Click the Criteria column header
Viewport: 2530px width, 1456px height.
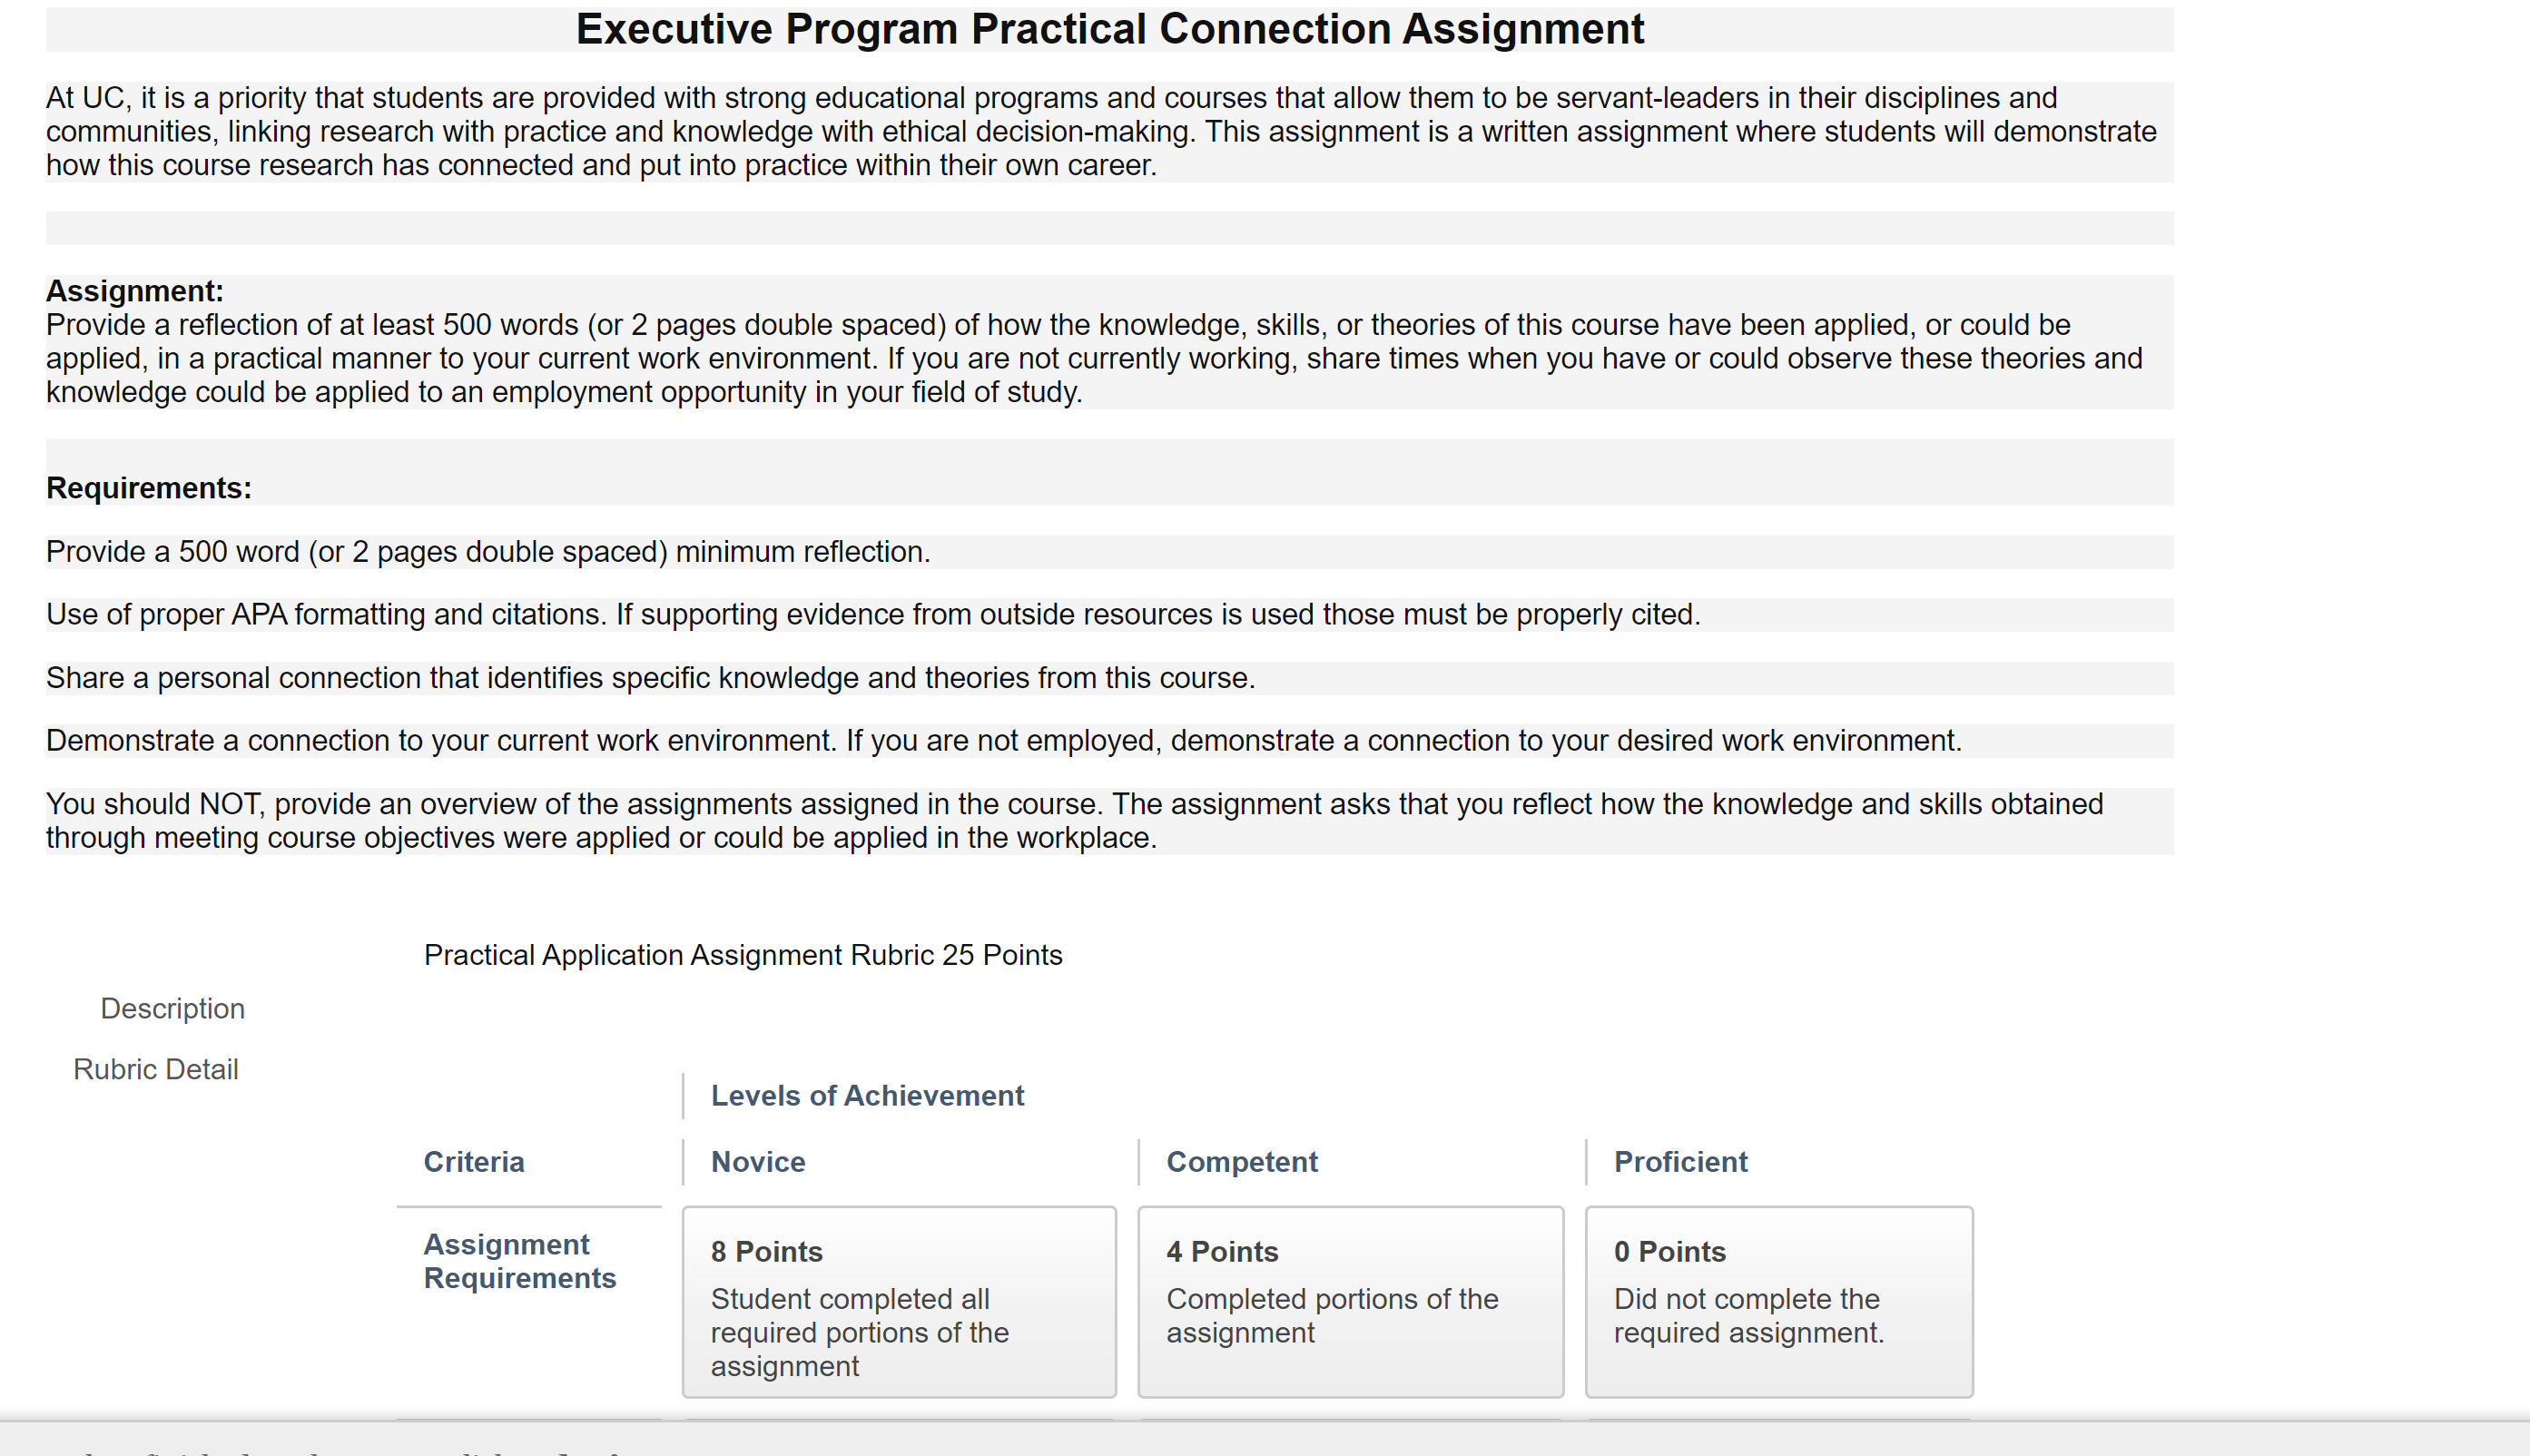[x=474, y=1161]
